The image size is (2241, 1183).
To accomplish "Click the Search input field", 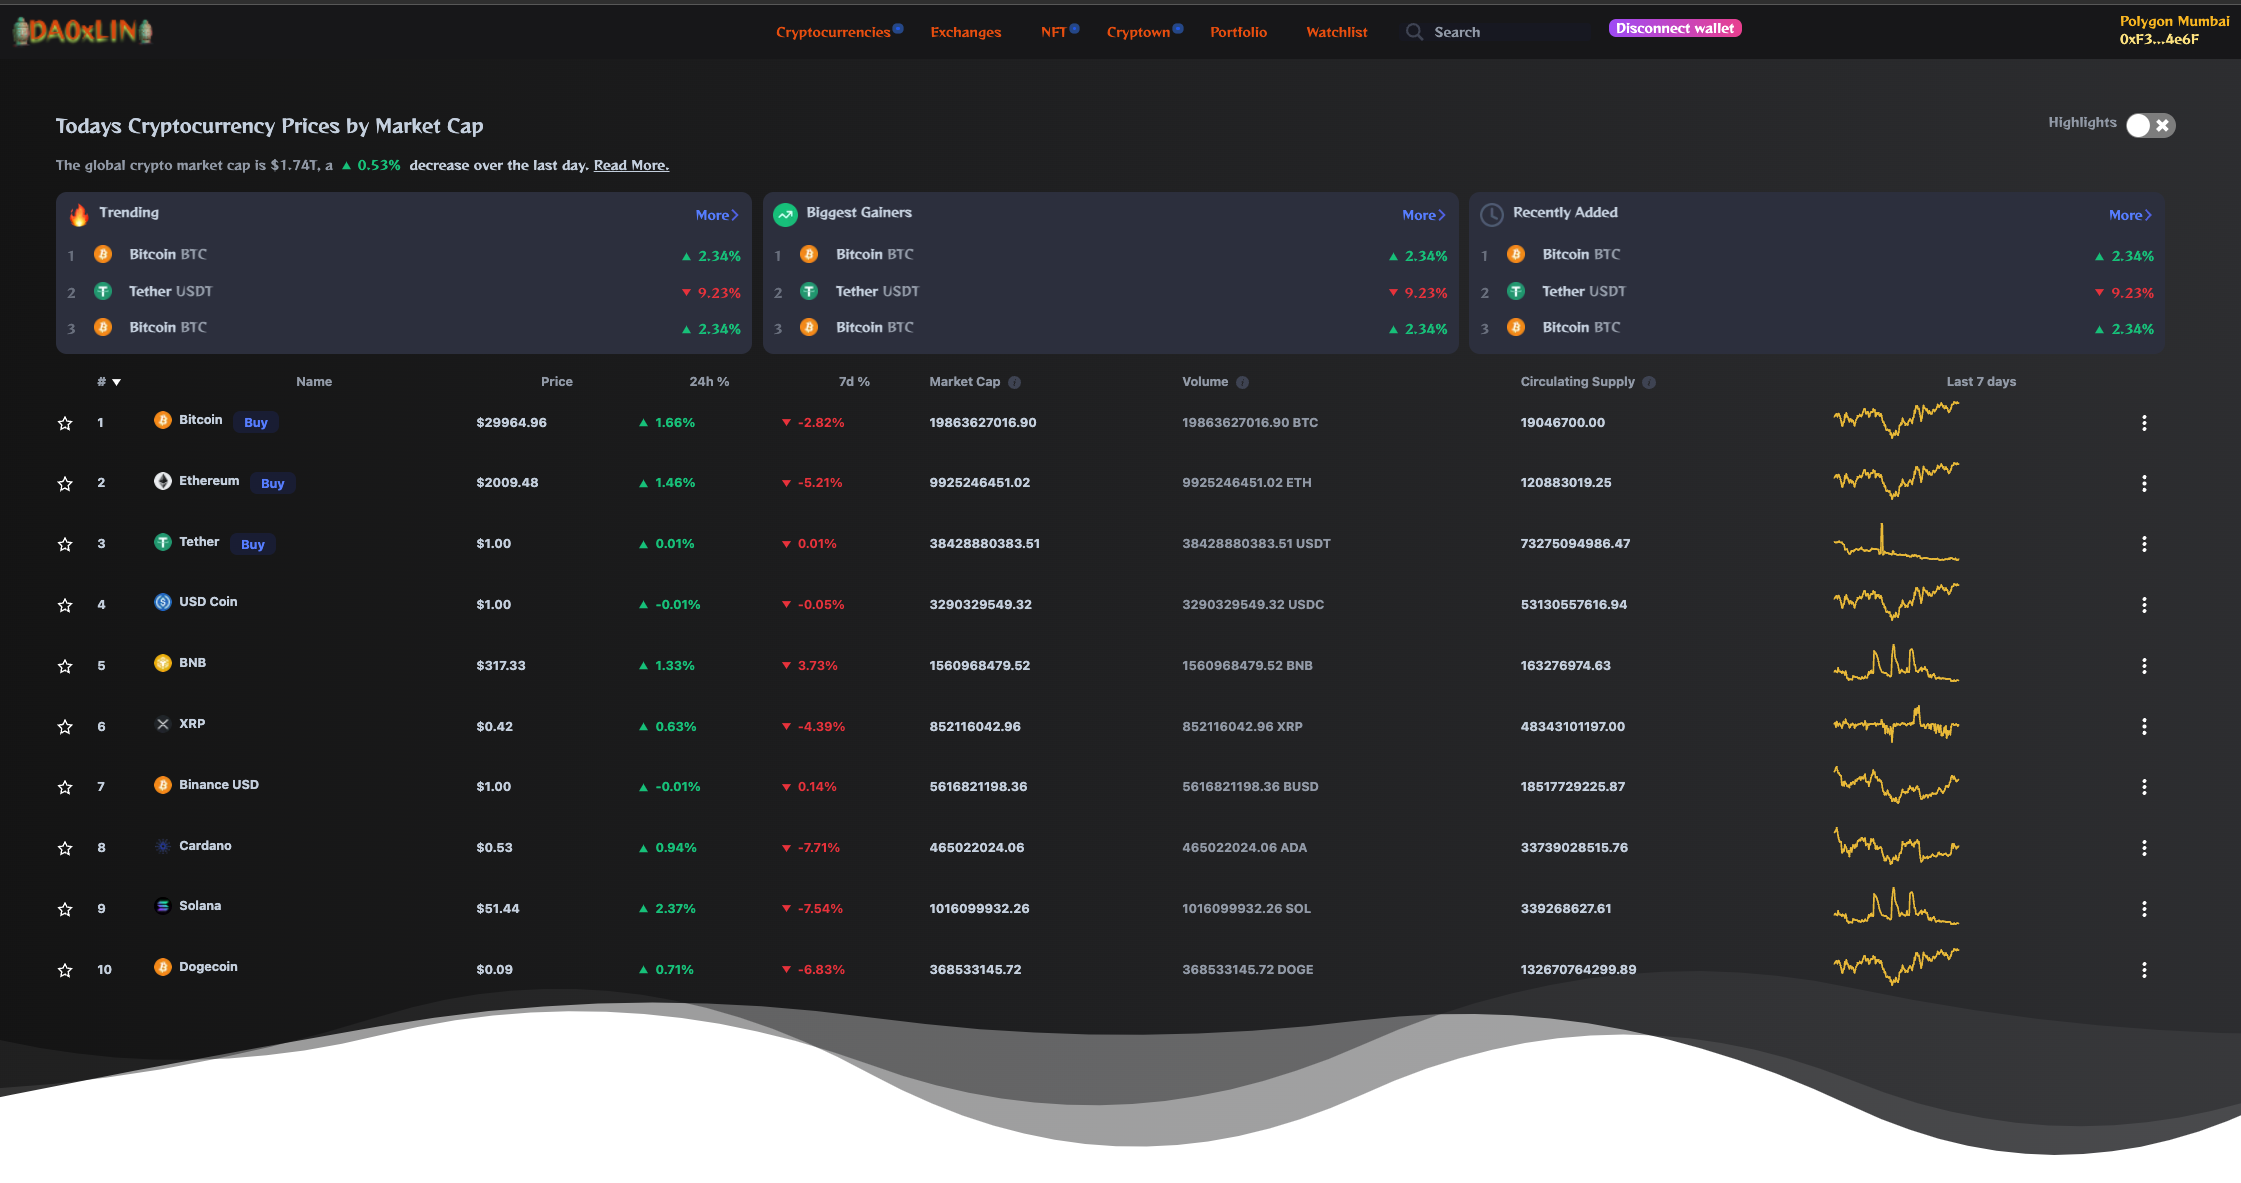I will click(1510, 32).
